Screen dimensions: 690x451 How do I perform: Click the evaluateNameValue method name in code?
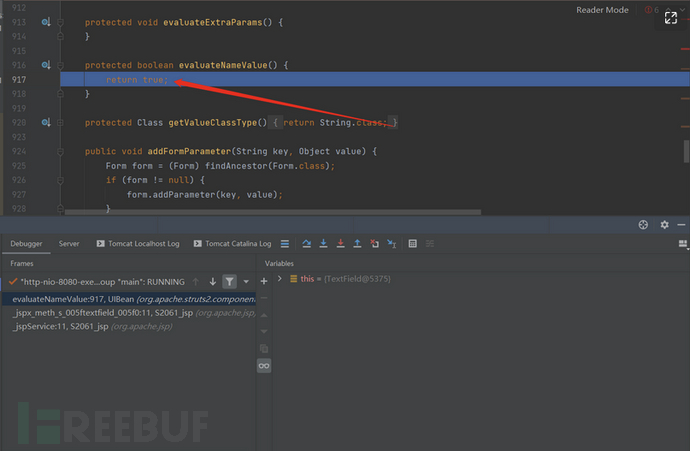223,65
